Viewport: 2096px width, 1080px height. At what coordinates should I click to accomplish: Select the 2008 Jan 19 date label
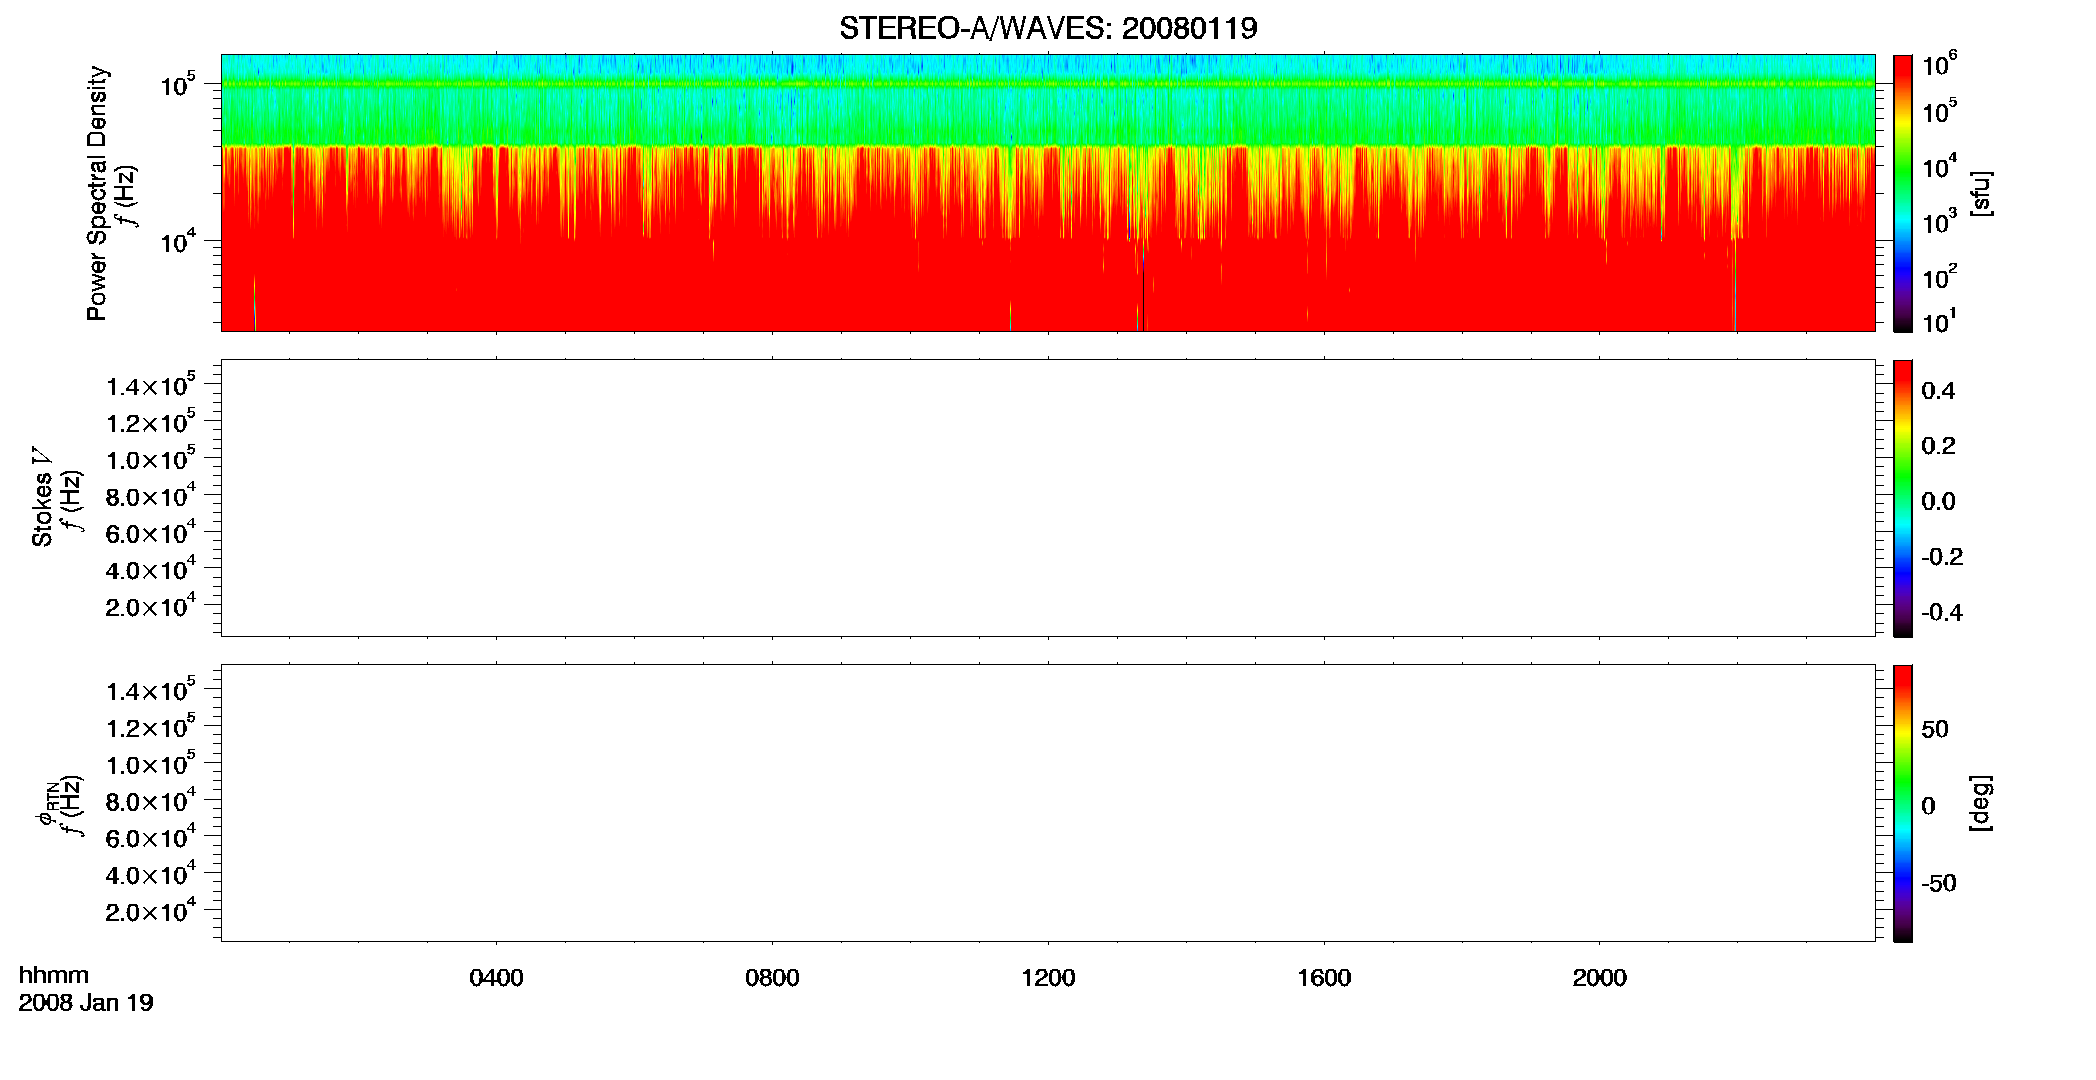pyautogui.click(x=86, y=1003)
